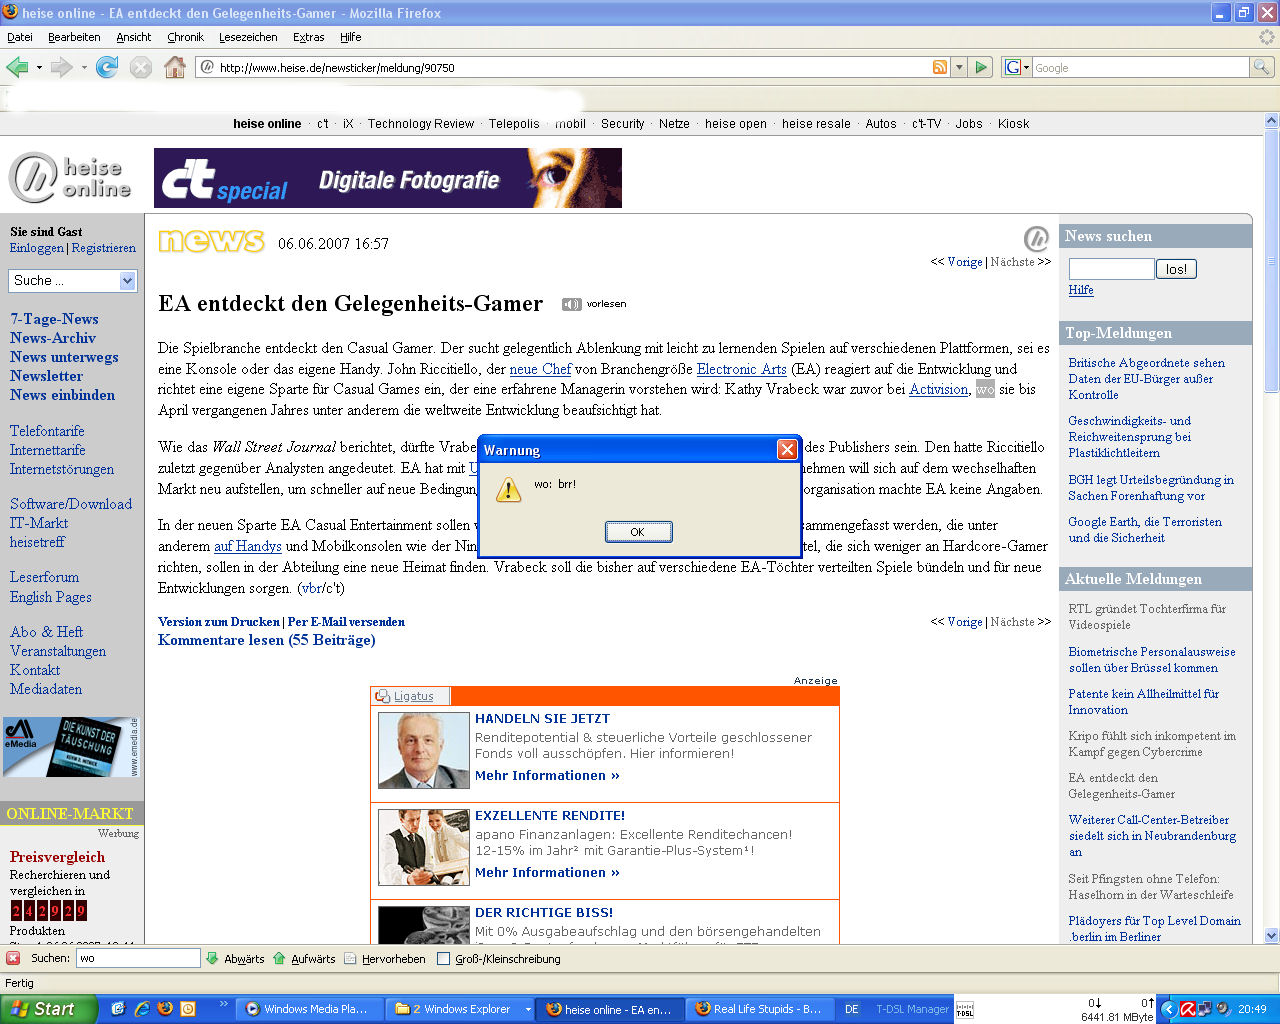Open the Lesezeichen menu
Screen dimensions: 1280x1024
[248, 37]
